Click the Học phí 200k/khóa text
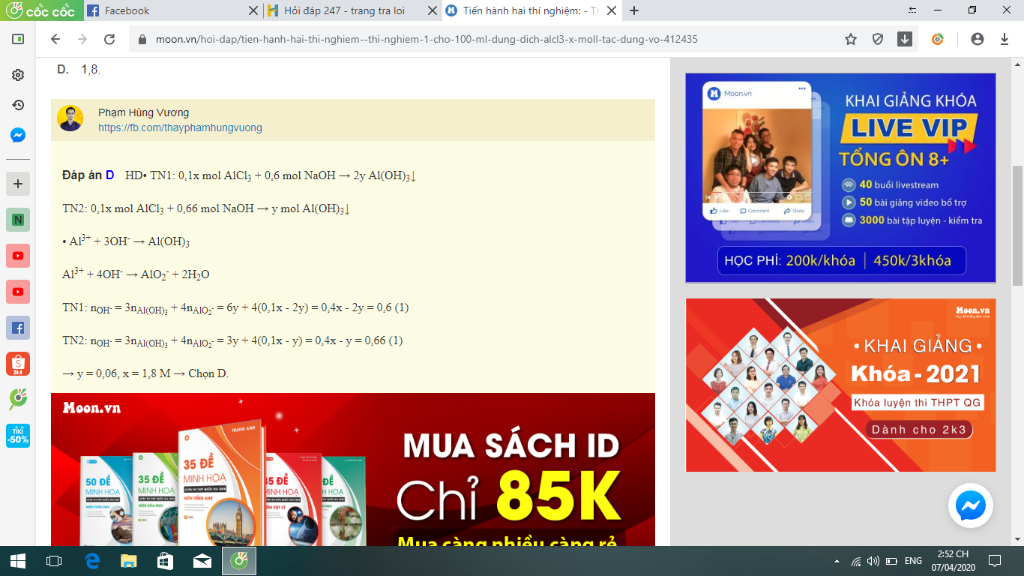Screen dimensions: 1024x576 point(790,261)
